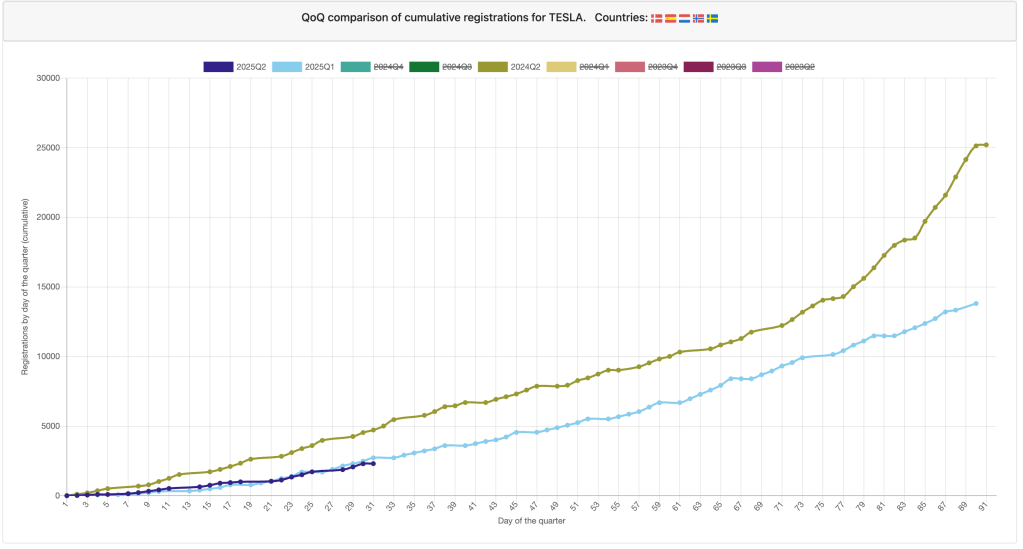The height and width of the screenshot is (549, 1023).
Task: Toggle the 2025Q1 legend entry
Action: 304,66
